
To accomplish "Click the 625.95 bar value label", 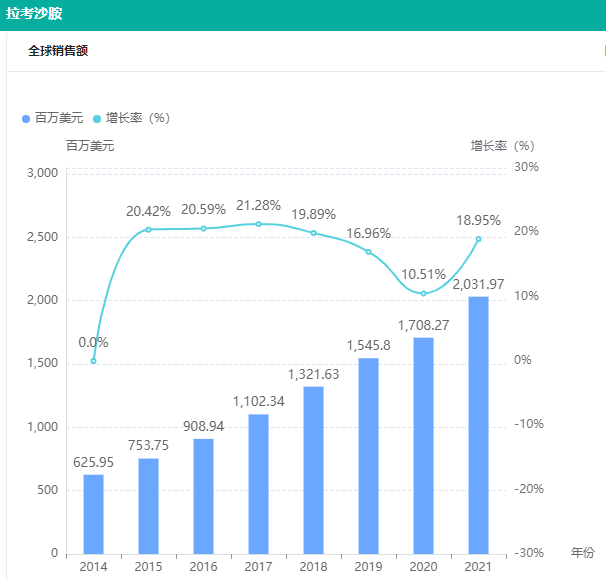I will click(x=94, y=463).
